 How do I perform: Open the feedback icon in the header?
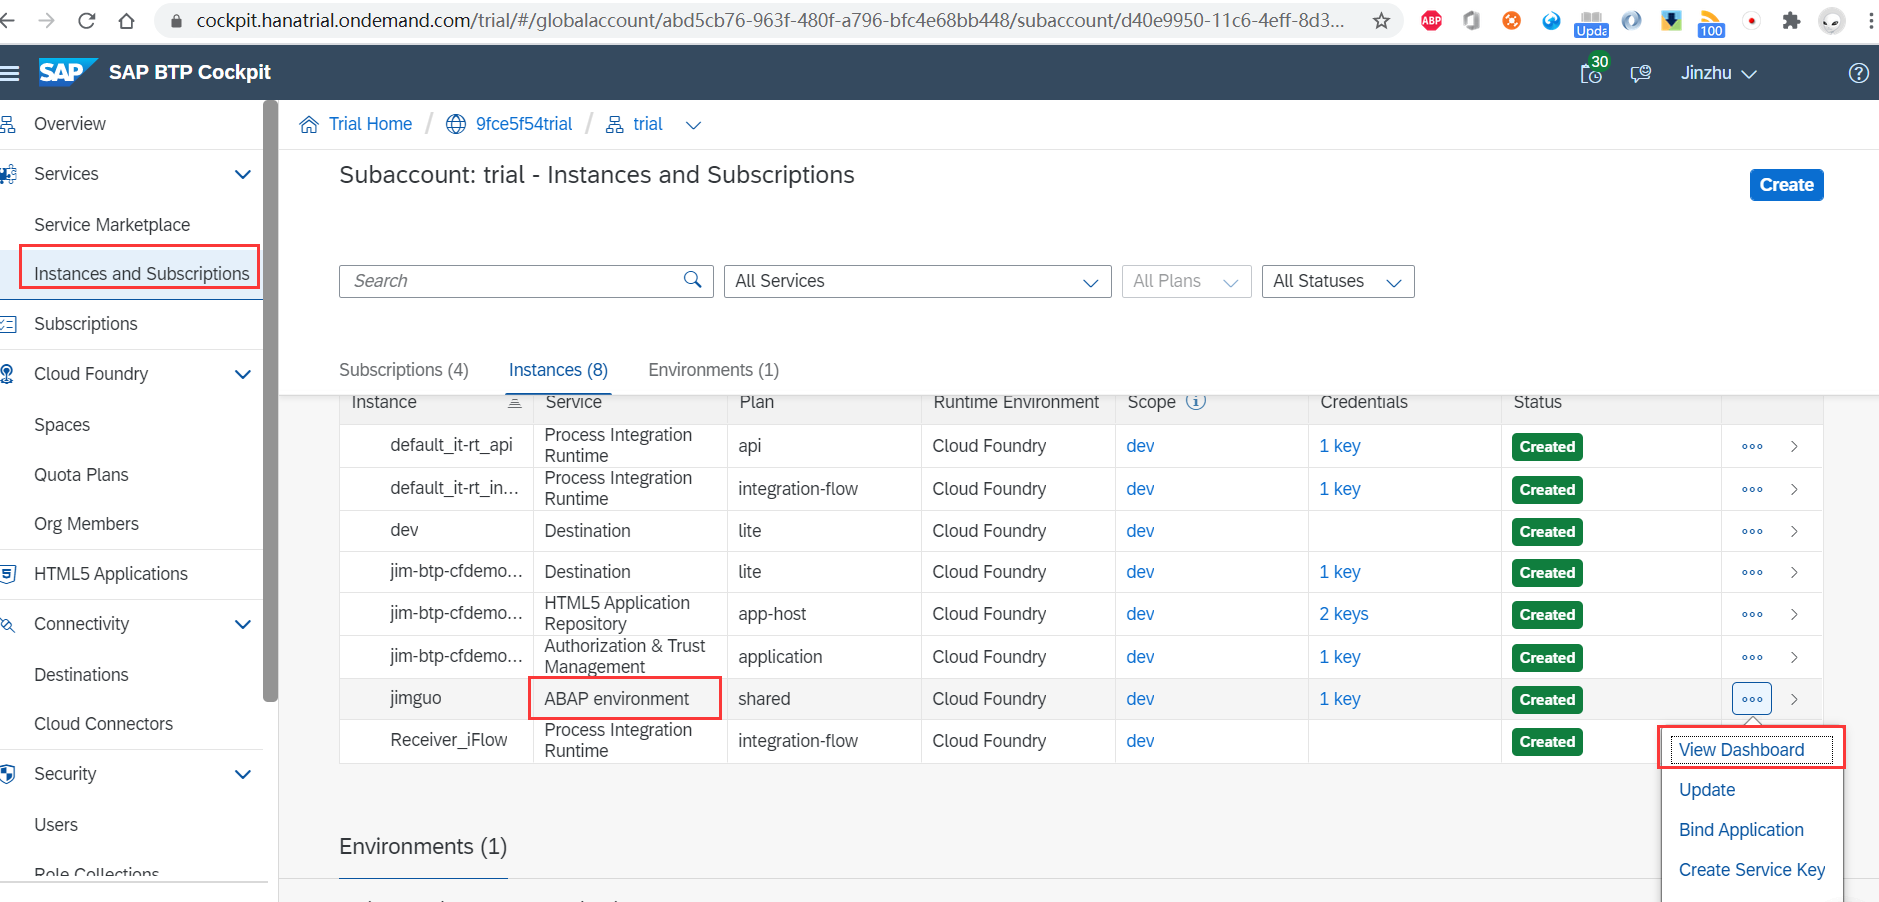click(x=1640, y=72)
